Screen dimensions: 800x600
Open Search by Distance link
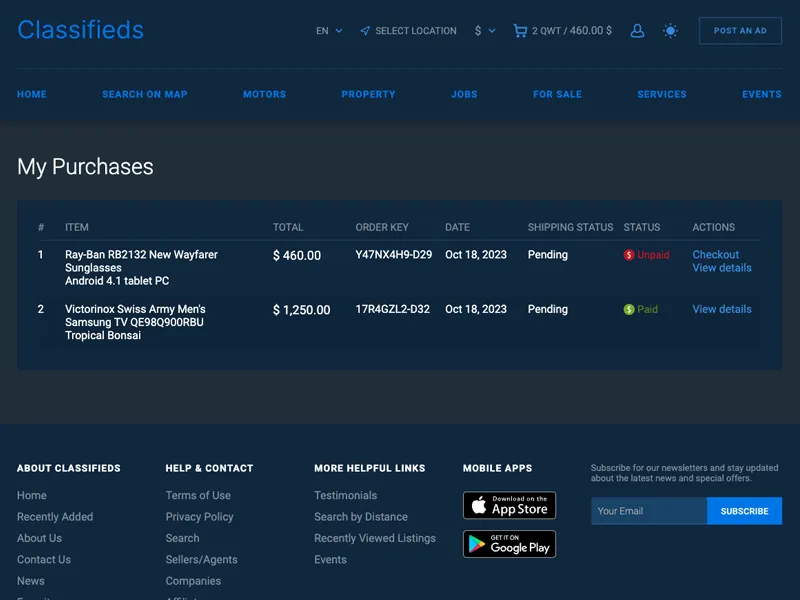click(361, 517)
